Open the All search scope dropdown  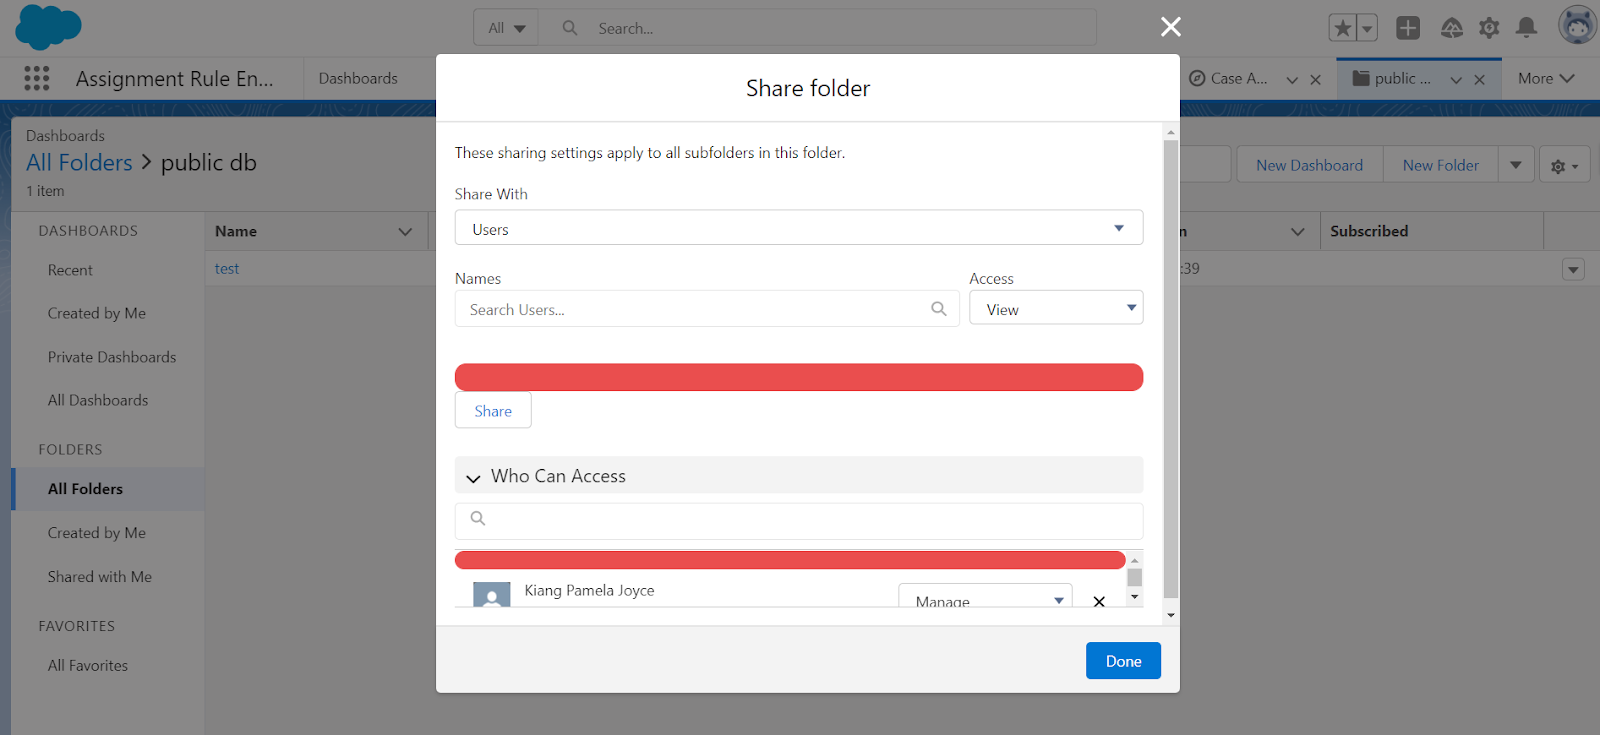coord(506,28)
